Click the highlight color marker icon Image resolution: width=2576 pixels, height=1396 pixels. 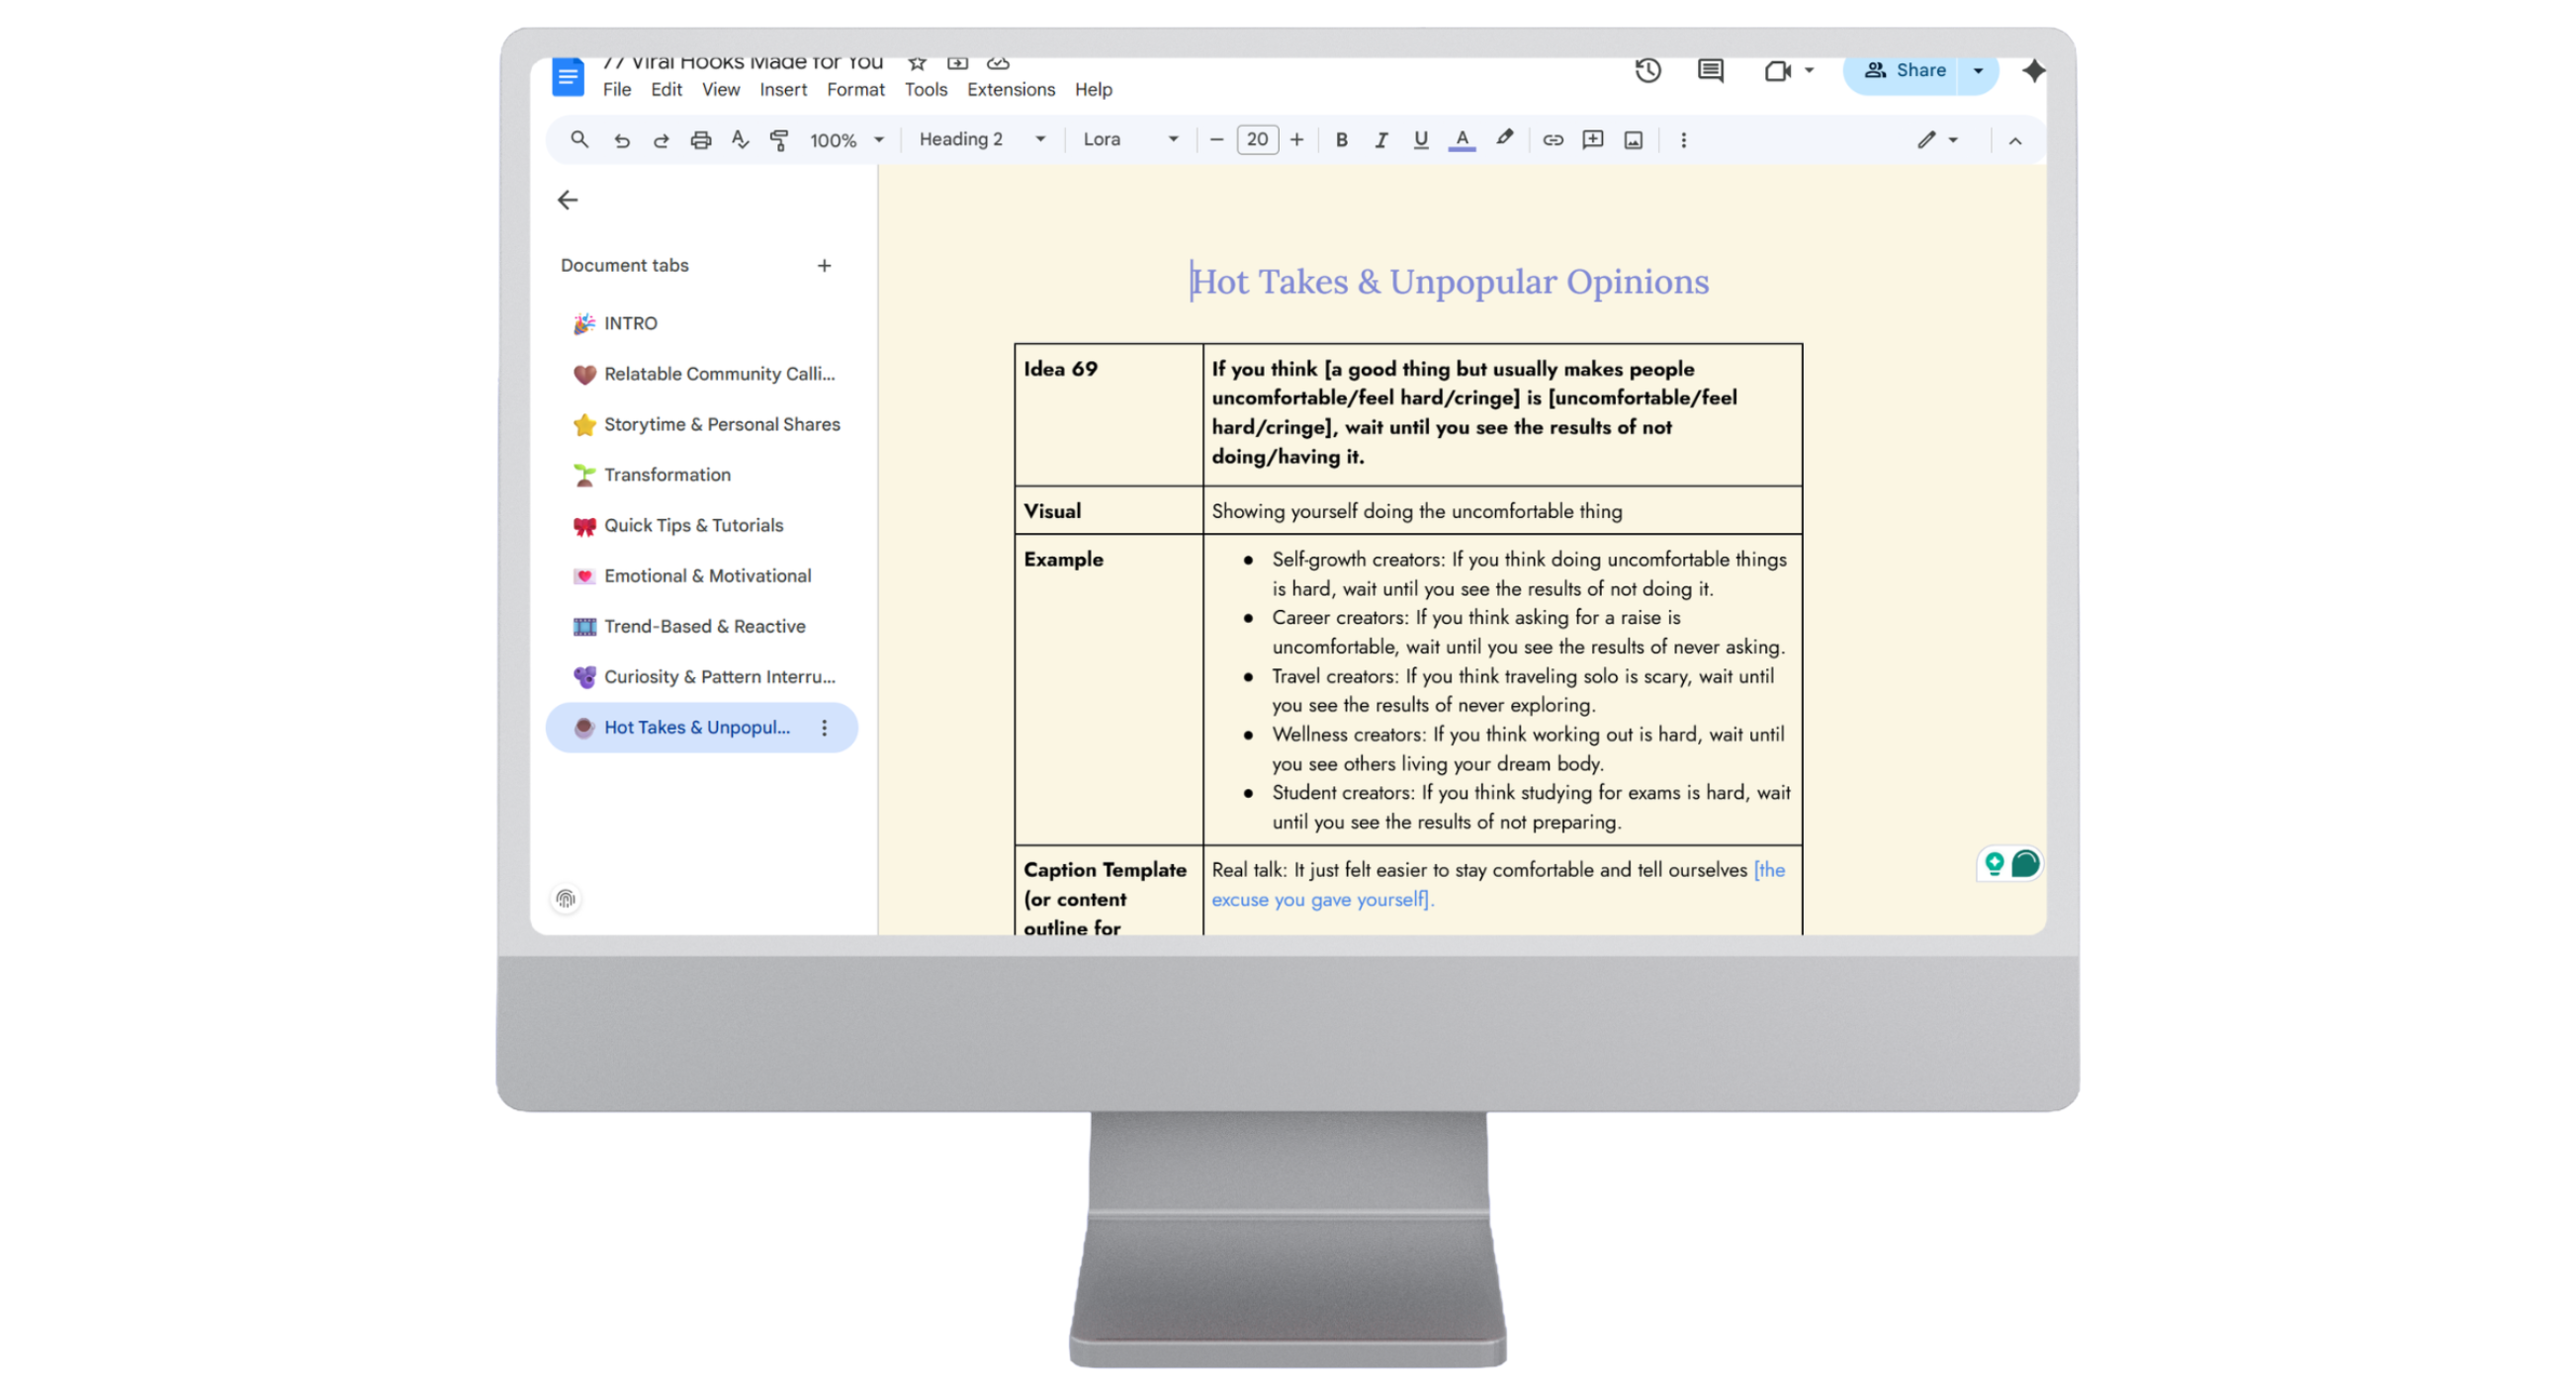pos(1504,139)
